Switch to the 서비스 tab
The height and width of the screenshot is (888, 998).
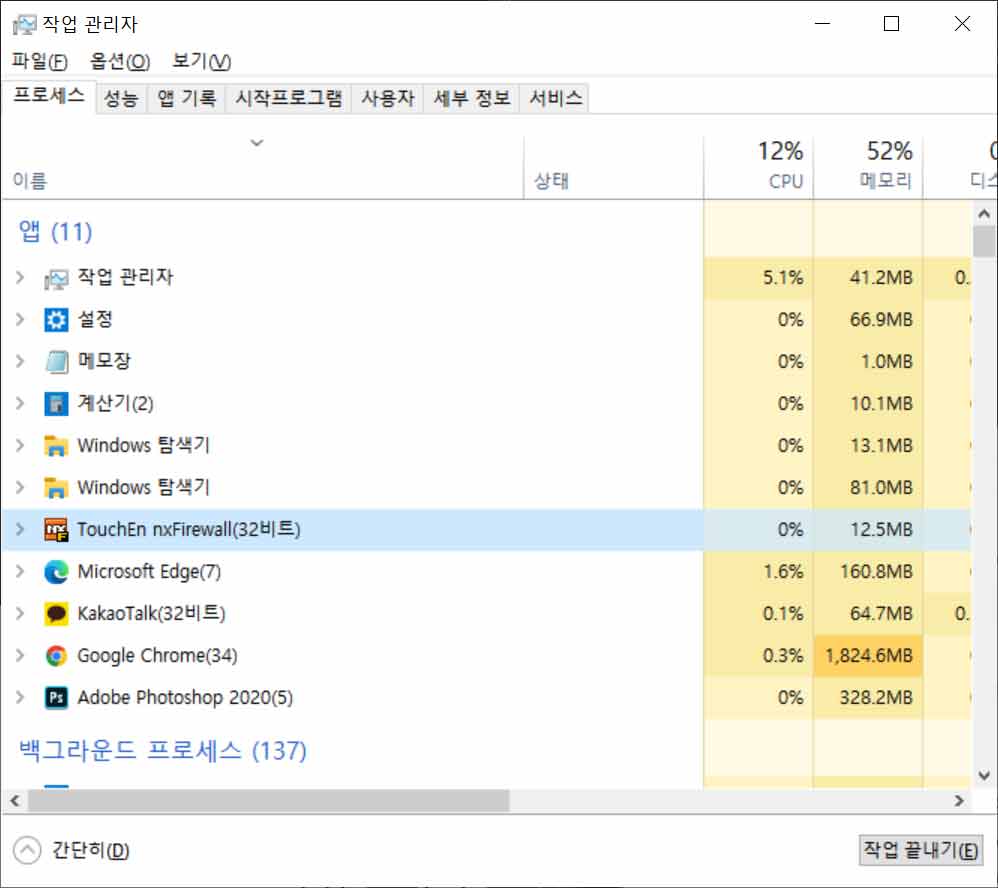555,99
